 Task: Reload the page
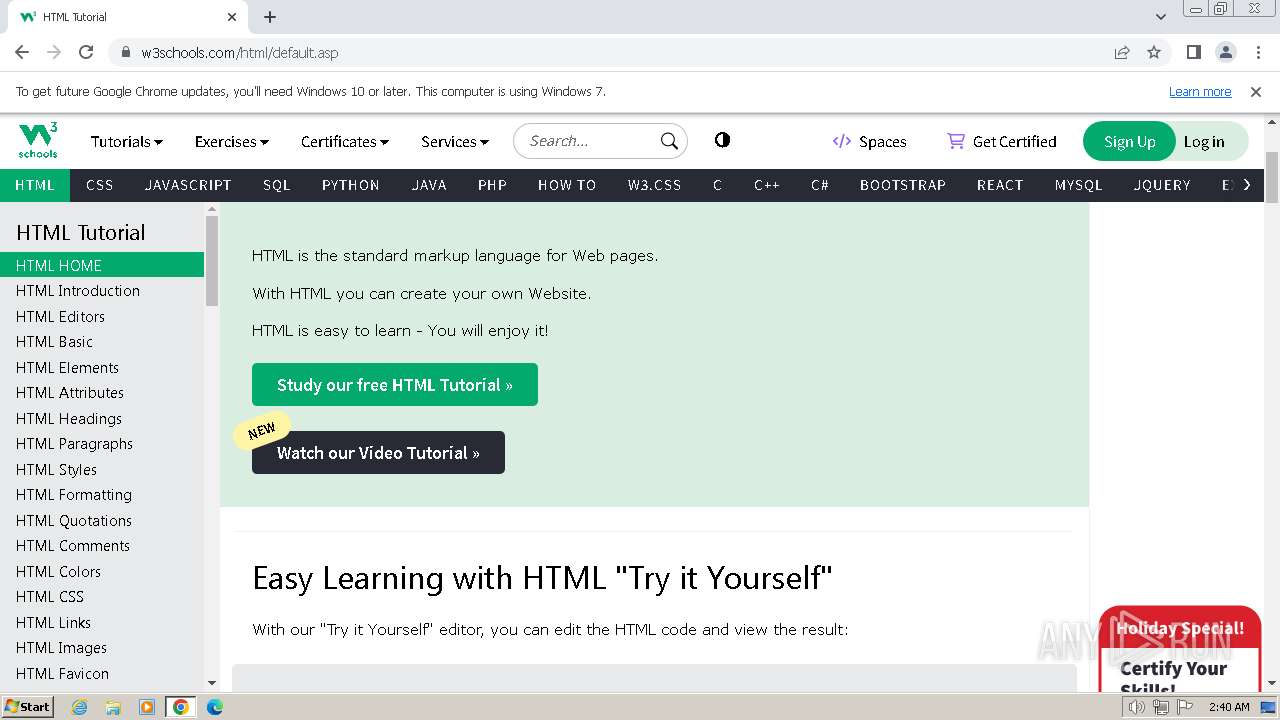[86, 52]
